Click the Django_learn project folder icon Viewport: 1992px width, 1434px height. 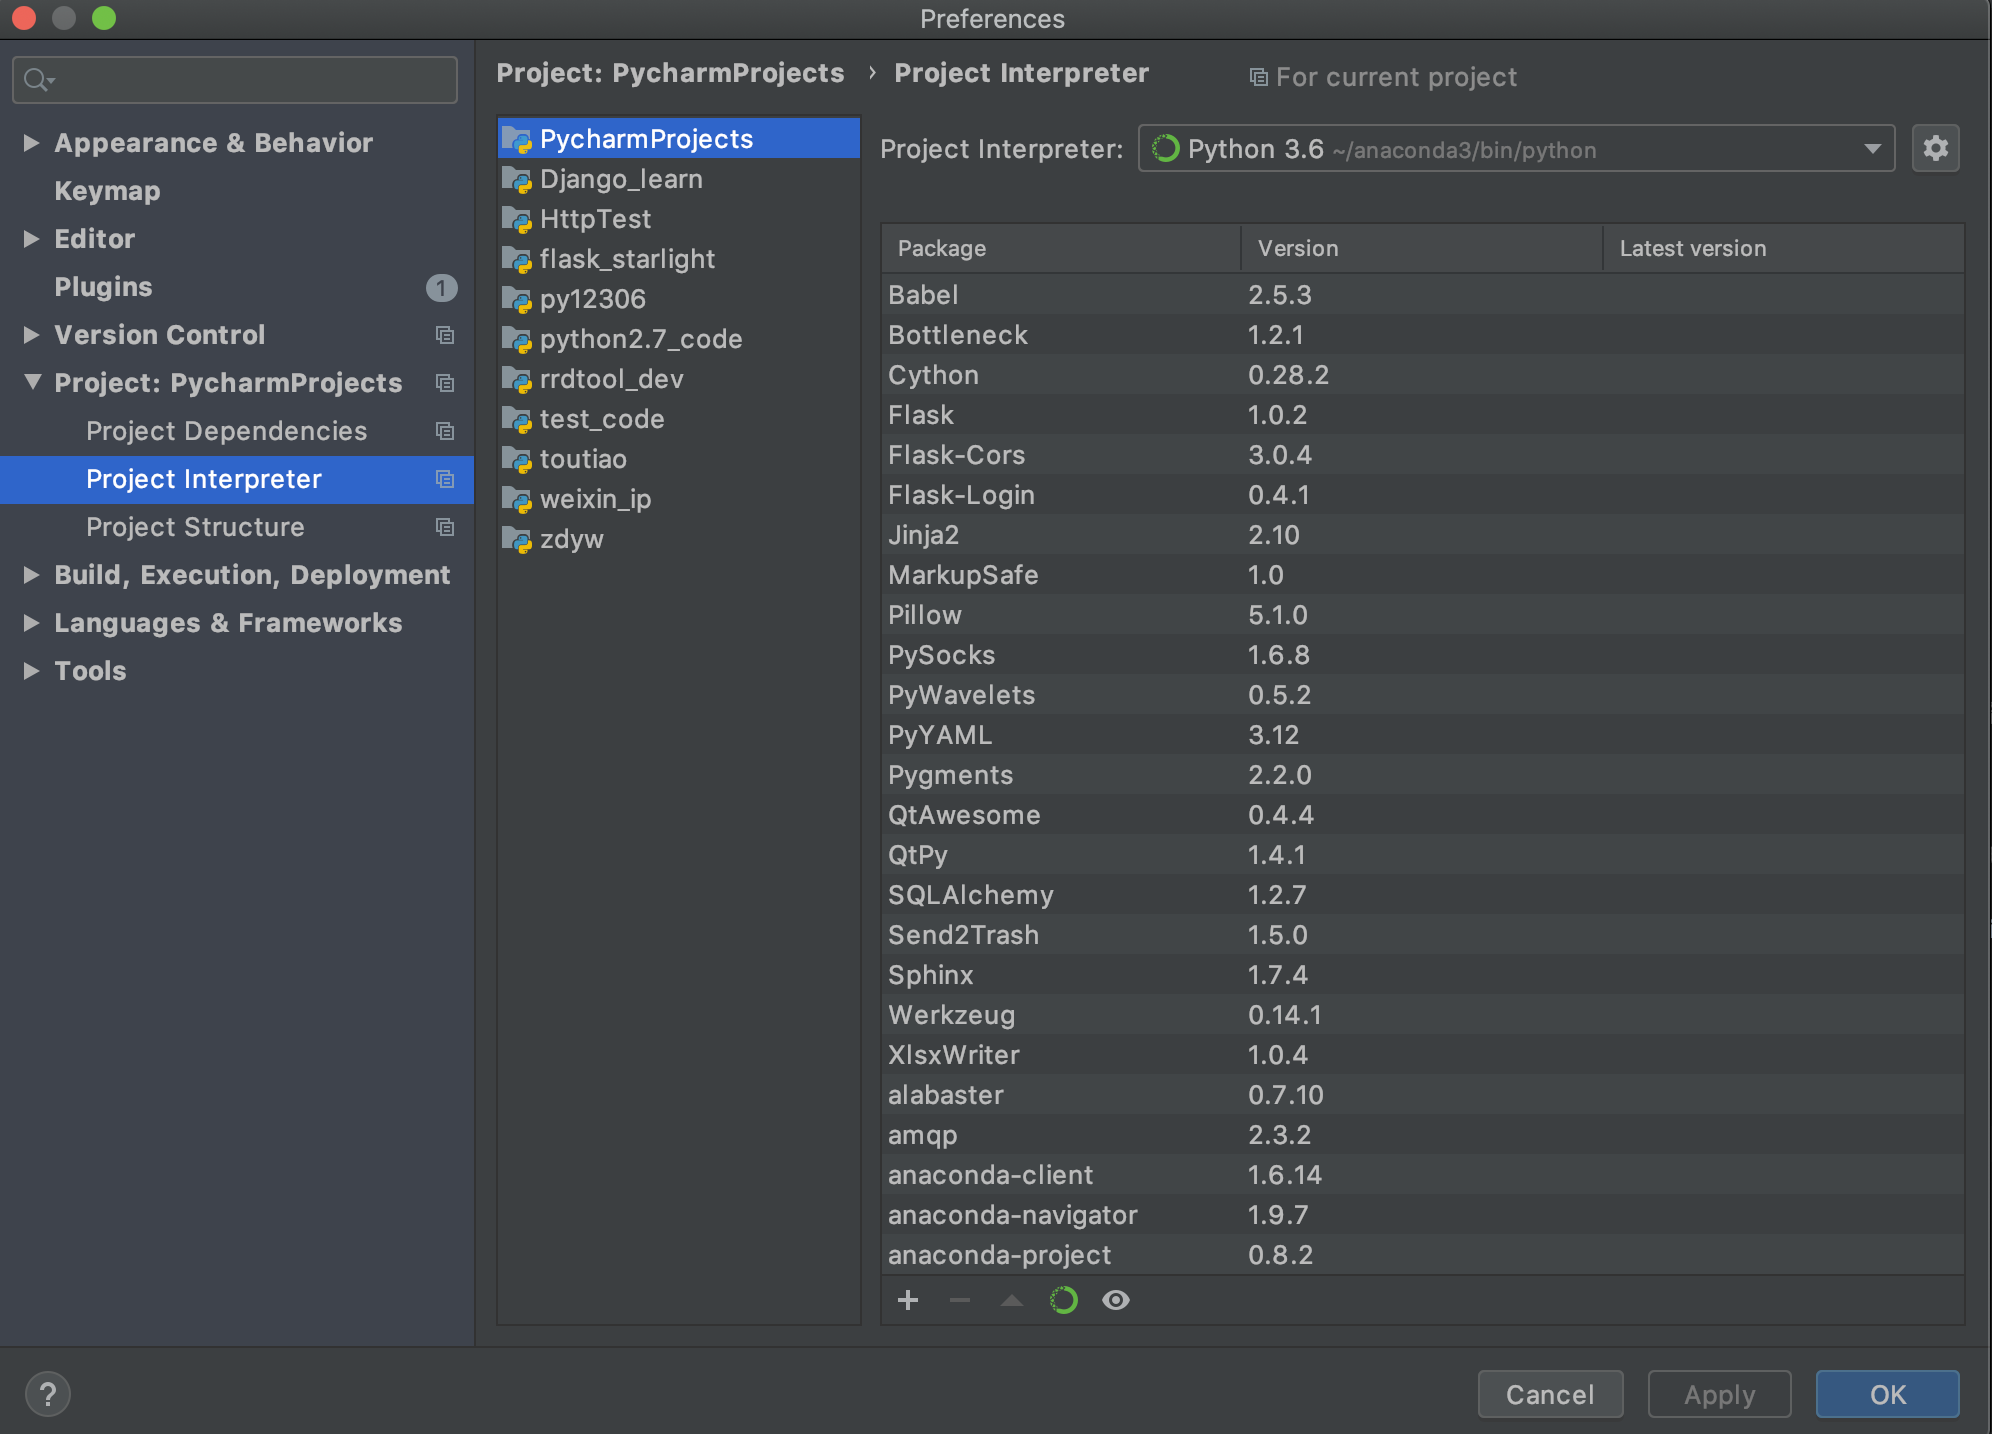point(517,180)
